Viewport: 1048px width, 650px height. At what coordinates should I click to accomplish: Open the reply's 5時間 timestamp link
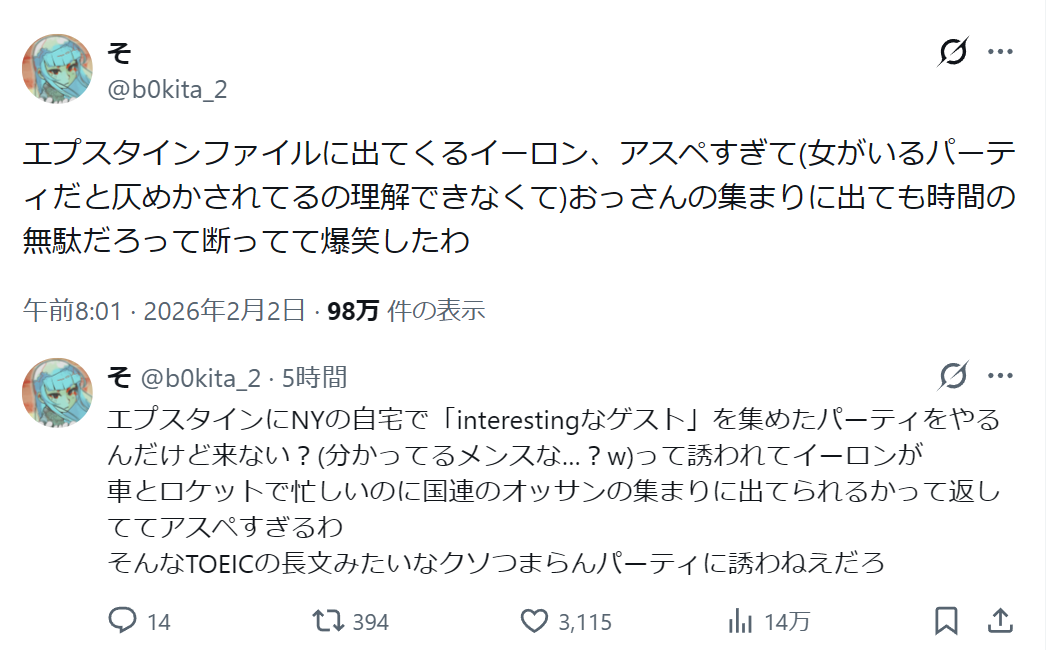click(315, 377)
